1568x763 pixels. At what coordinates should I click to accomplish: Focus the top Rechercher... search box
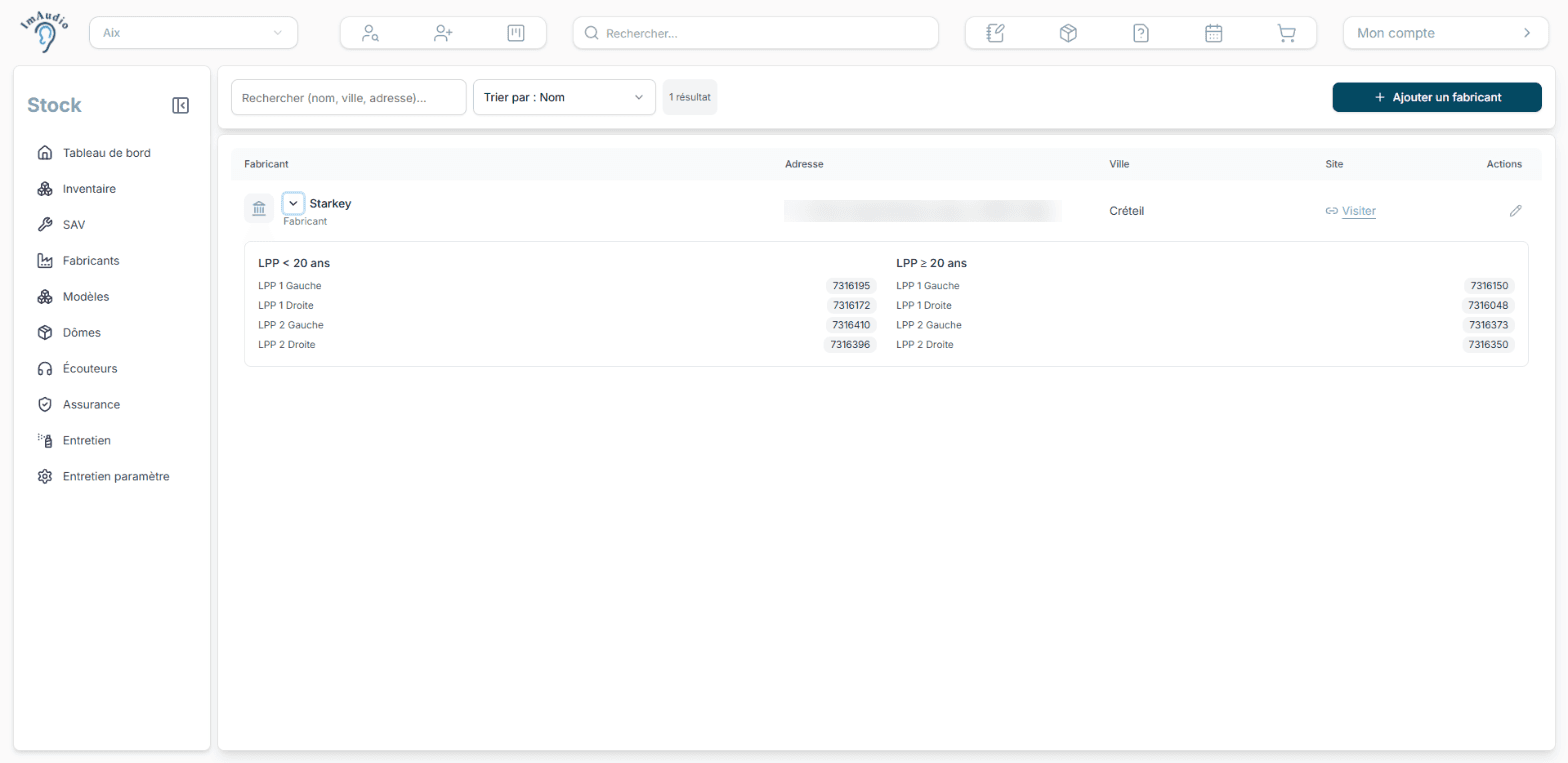click(x=756, y=33)
